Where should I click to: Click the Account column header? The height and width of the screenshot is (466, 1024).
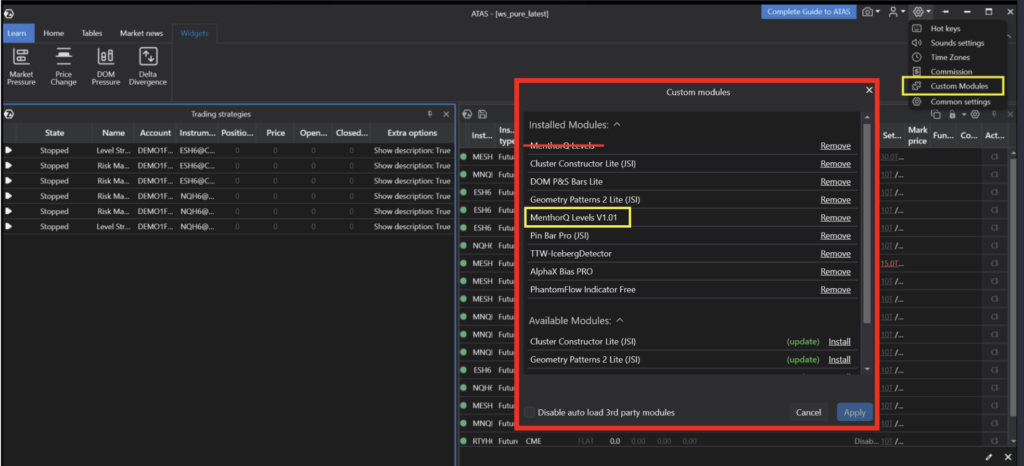point(155,133)
